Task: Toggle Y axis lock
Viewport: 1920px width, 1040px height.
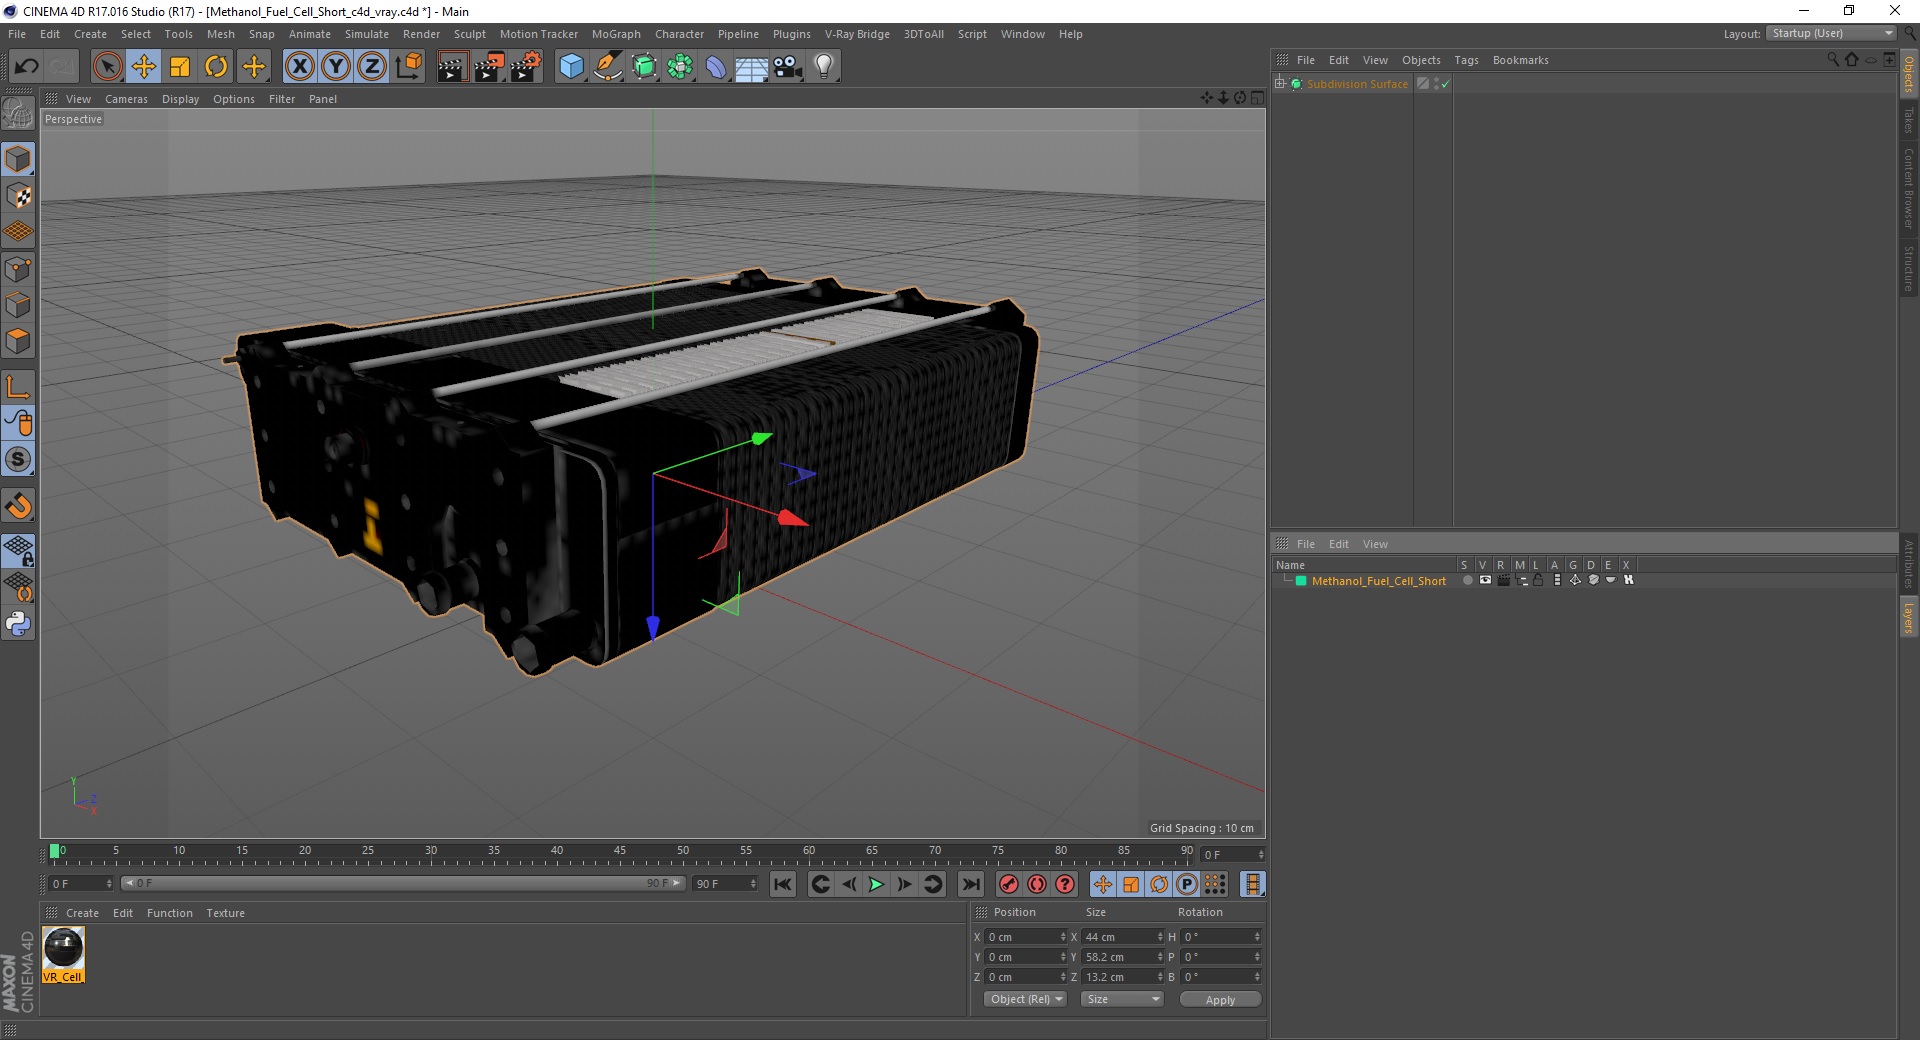Action: point(336,67)
